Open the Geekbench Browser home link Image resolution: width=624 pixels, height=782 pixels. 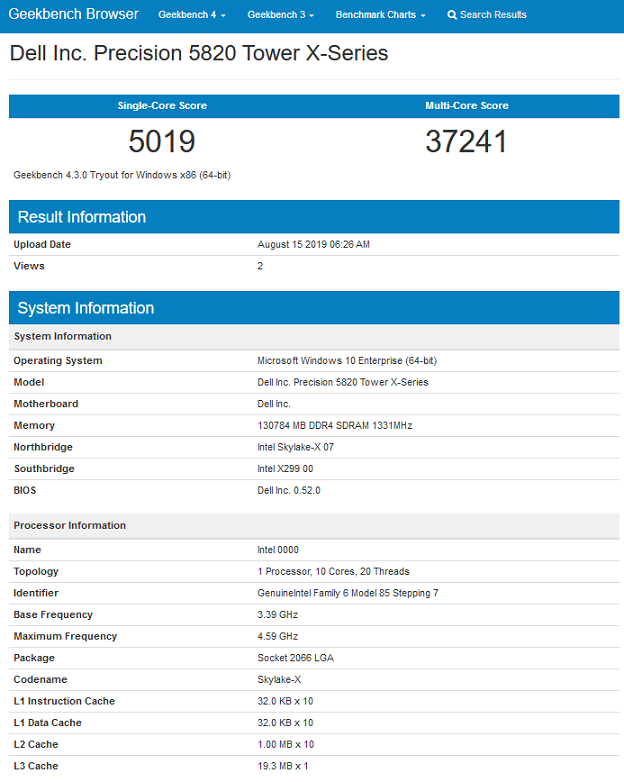73,14
